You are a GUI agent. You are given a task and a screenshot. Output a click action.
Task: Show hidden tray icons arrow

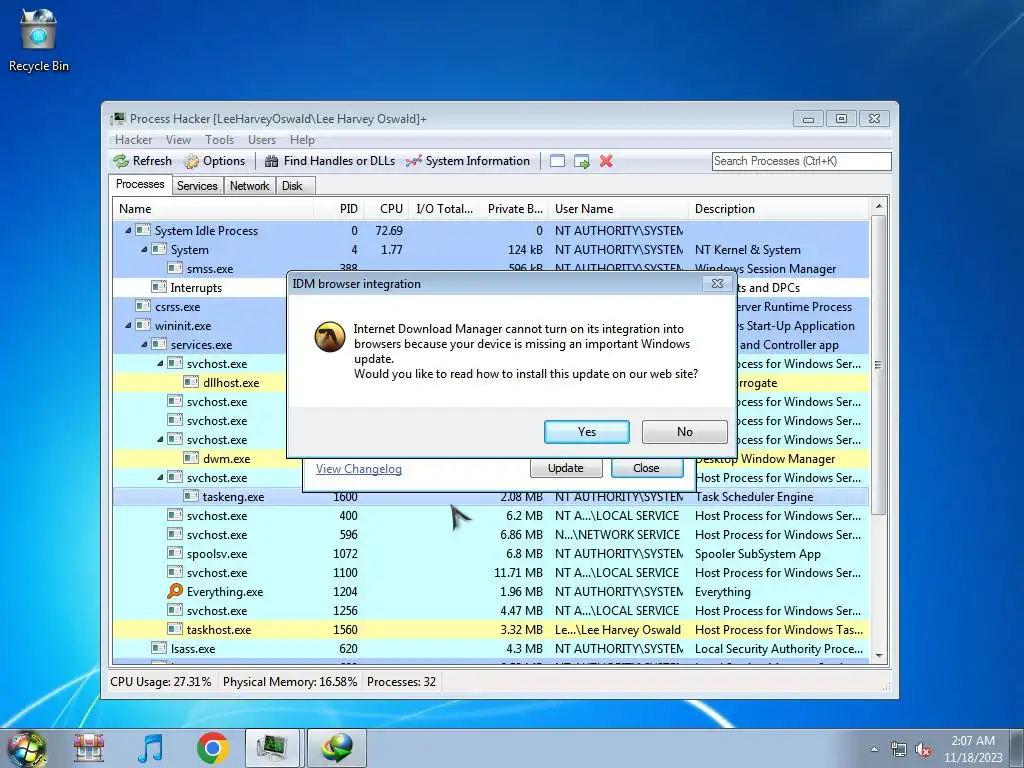click(874, 750)
